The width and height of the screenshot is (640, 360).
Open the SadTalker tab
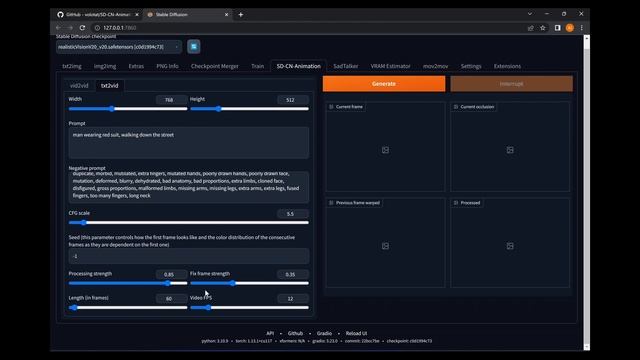(346, 66)
